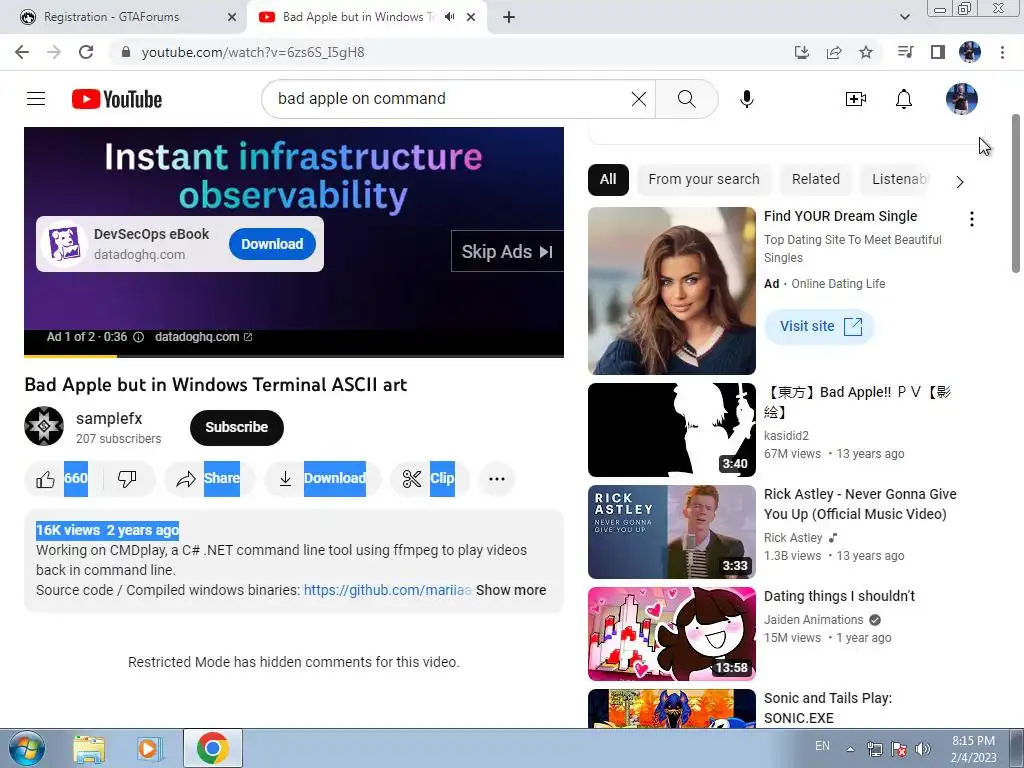Close the Bad Apple YouTube tab
Image resolution: width=1024 pixels, height=768 pixels.
click(x=471, y=17)
